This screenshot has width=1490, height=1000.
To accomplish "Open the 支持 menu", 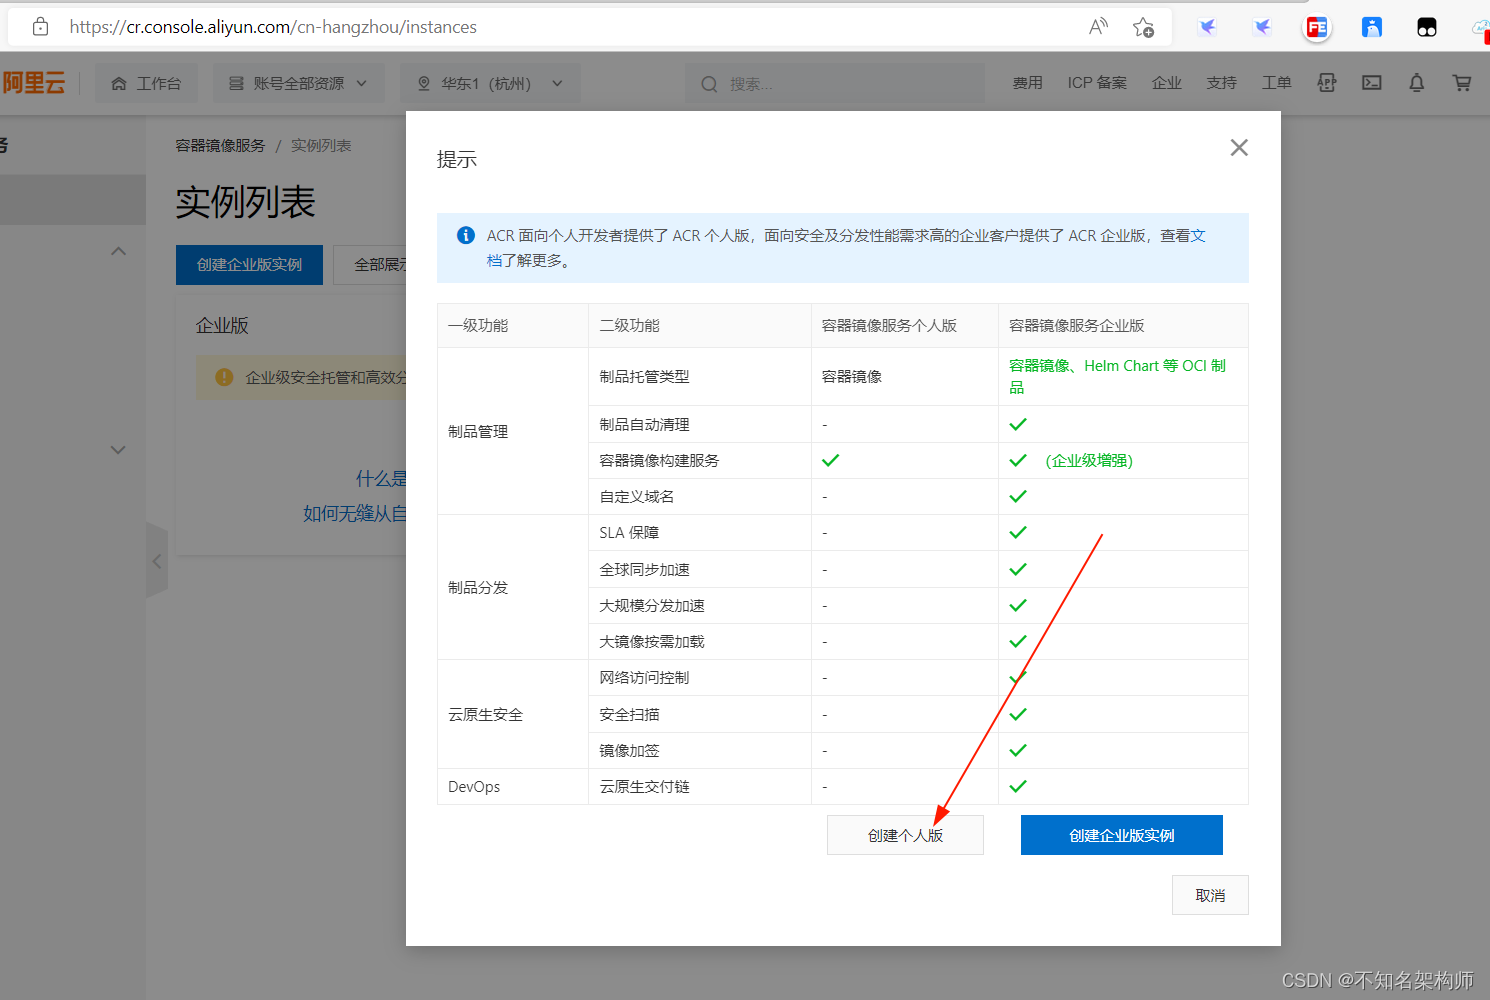I will click(x=1221, y=83).
